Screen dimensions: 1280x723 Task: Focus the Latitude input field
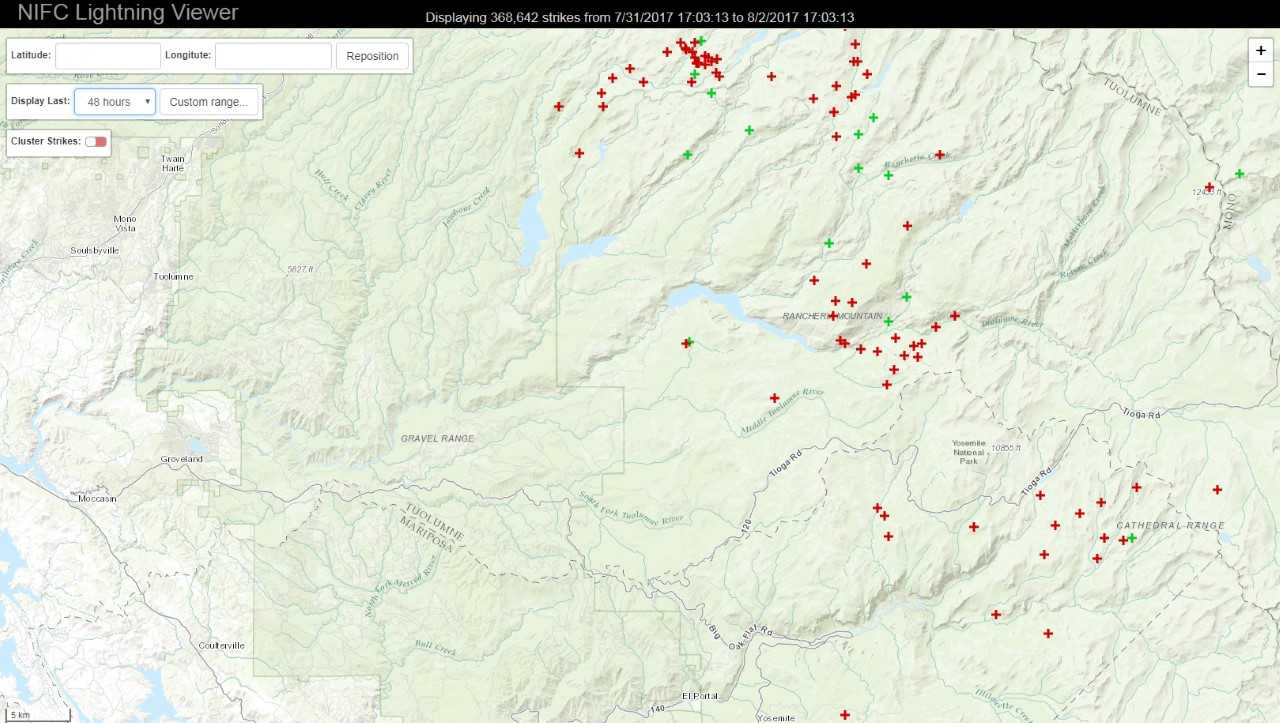coord(108,56)
